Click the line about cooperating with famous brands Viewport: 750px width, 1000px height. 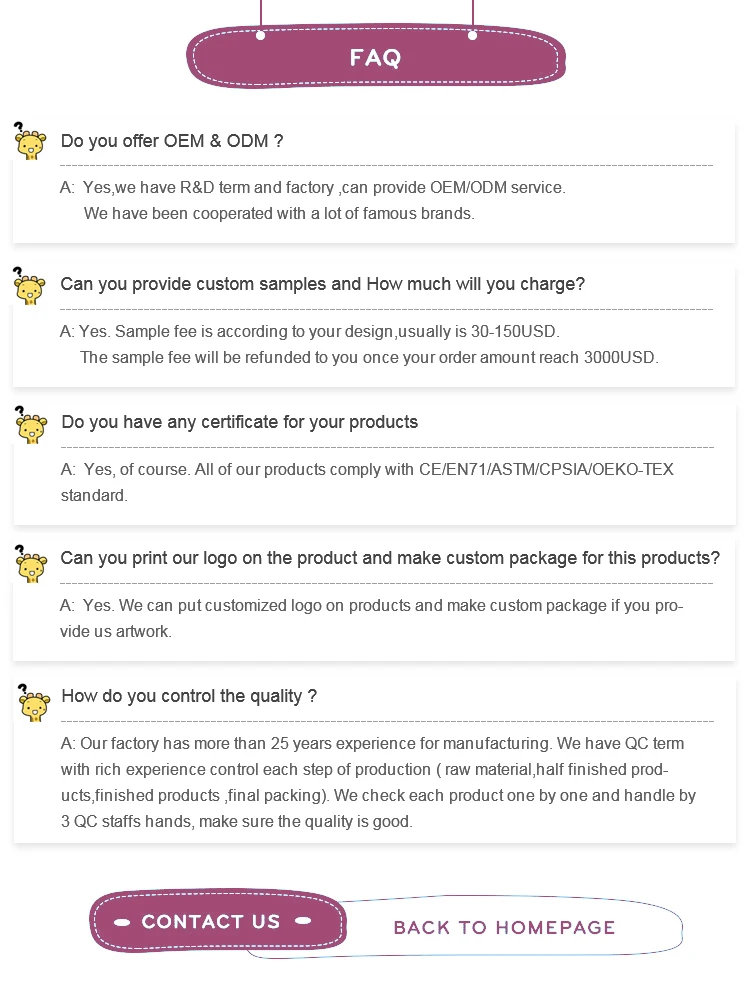(279, 213)
